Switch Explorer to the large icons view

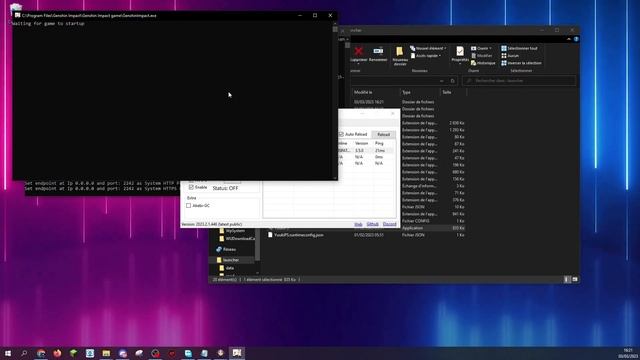point(575,280)
